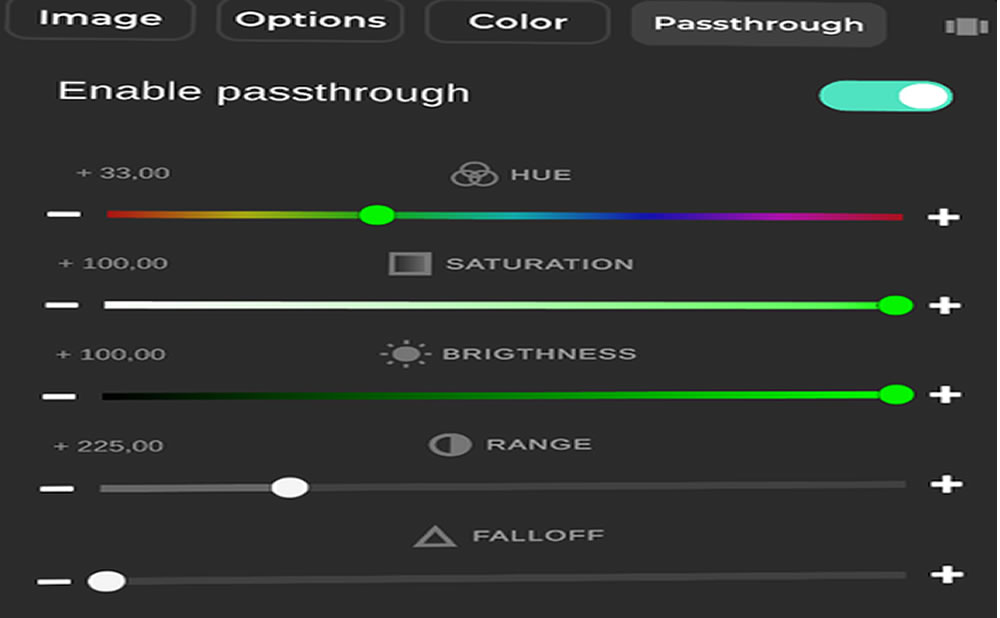Viewport: 1000px width, 618px height.
Task: Select the Passthrough tab
Action: (758, 24)
